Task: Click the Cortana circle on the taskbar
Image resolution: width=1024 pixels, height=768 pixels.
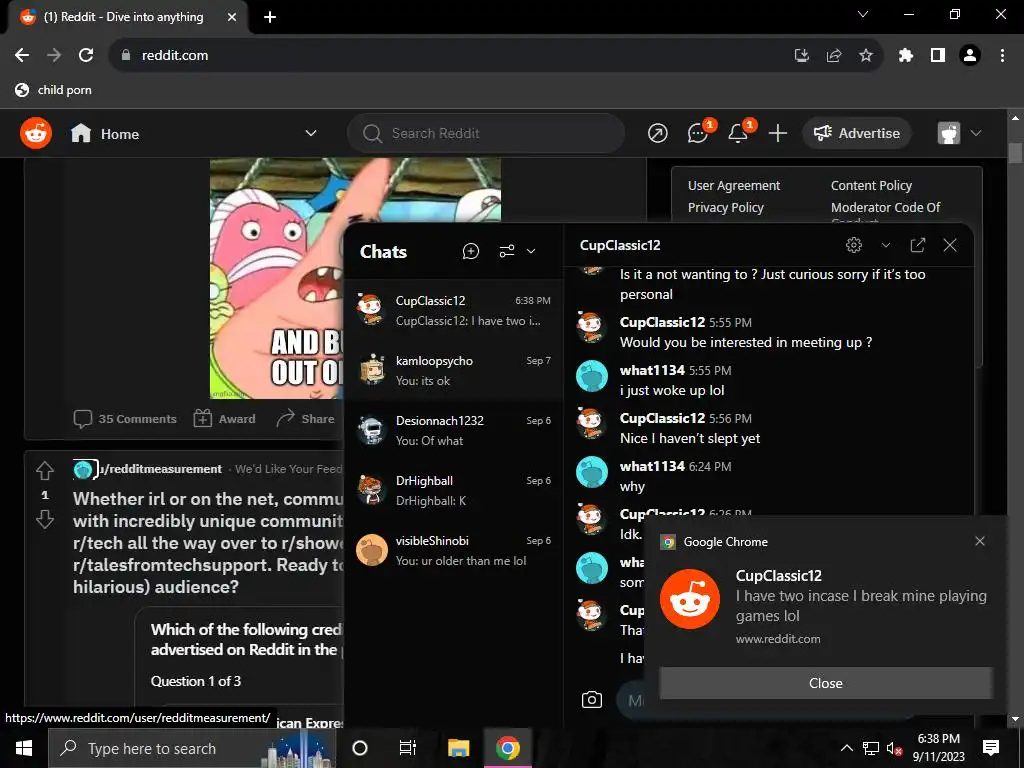Action: coord(360,748)
